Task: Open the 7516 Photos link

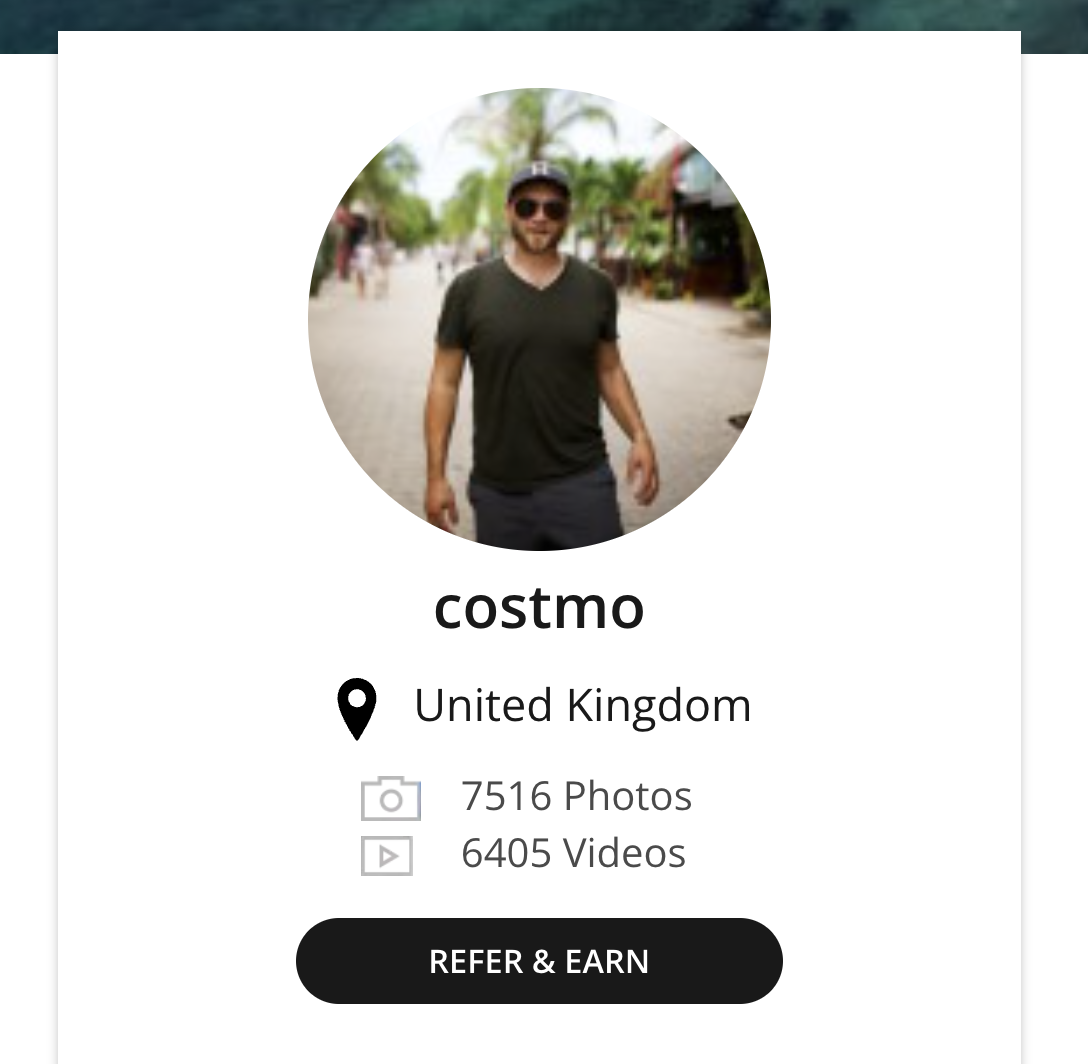Action: (577, 795)
